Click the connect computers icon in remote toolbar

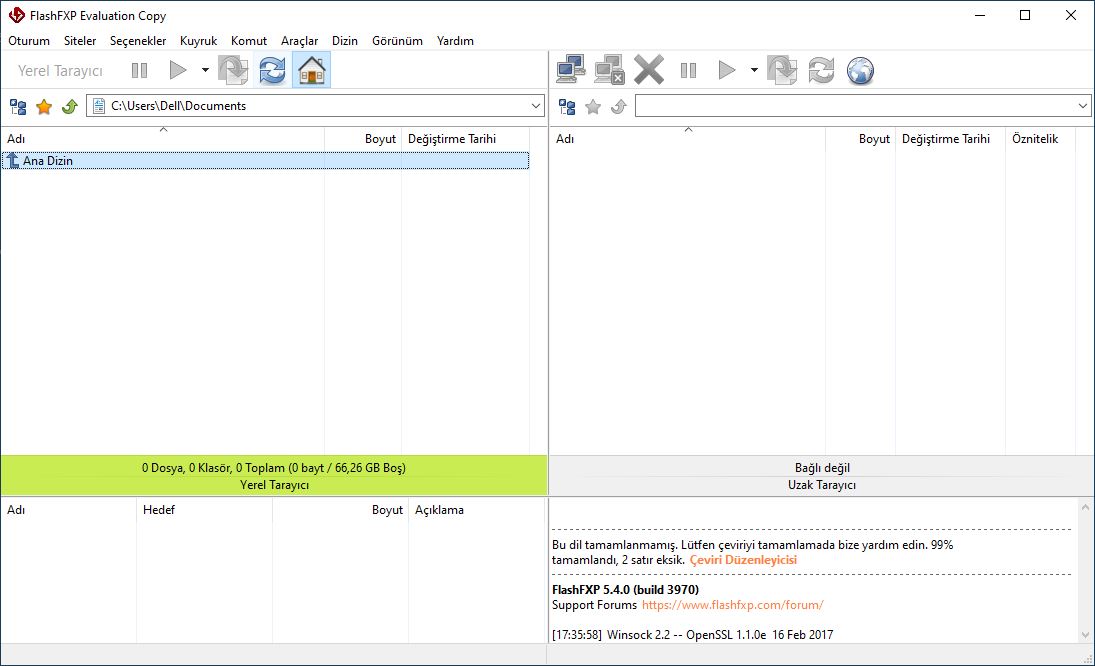coord(571,70)
